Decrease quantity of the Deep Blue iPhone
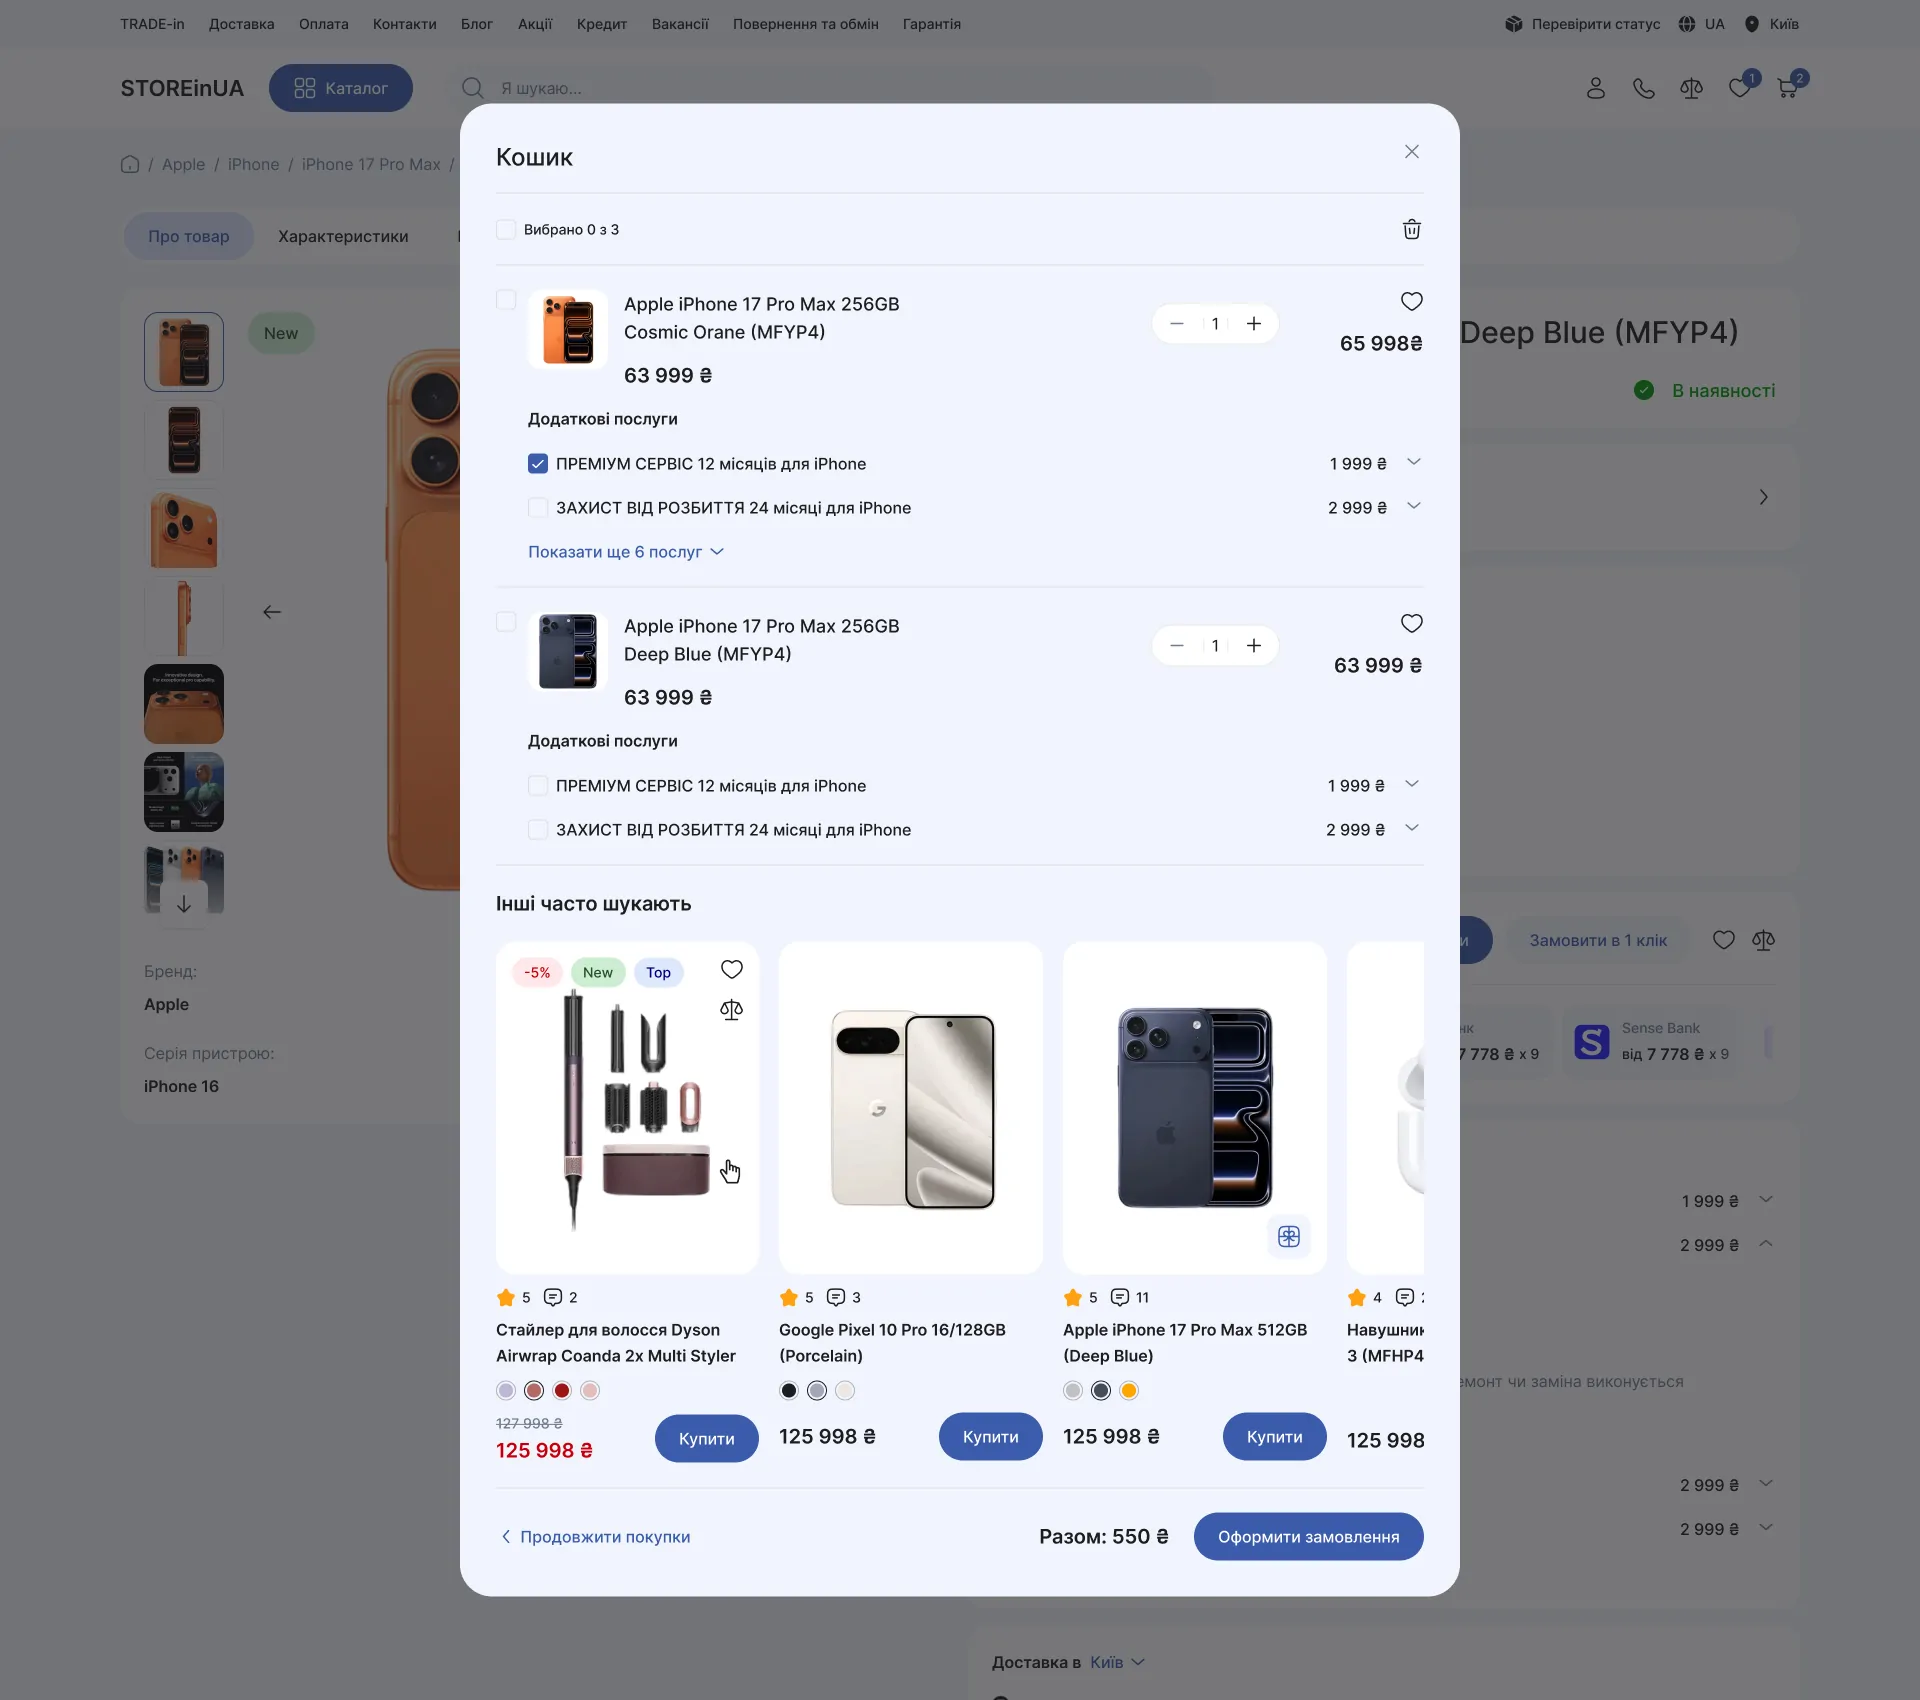1920x1700 pixels. click(x=1177, y=645)
